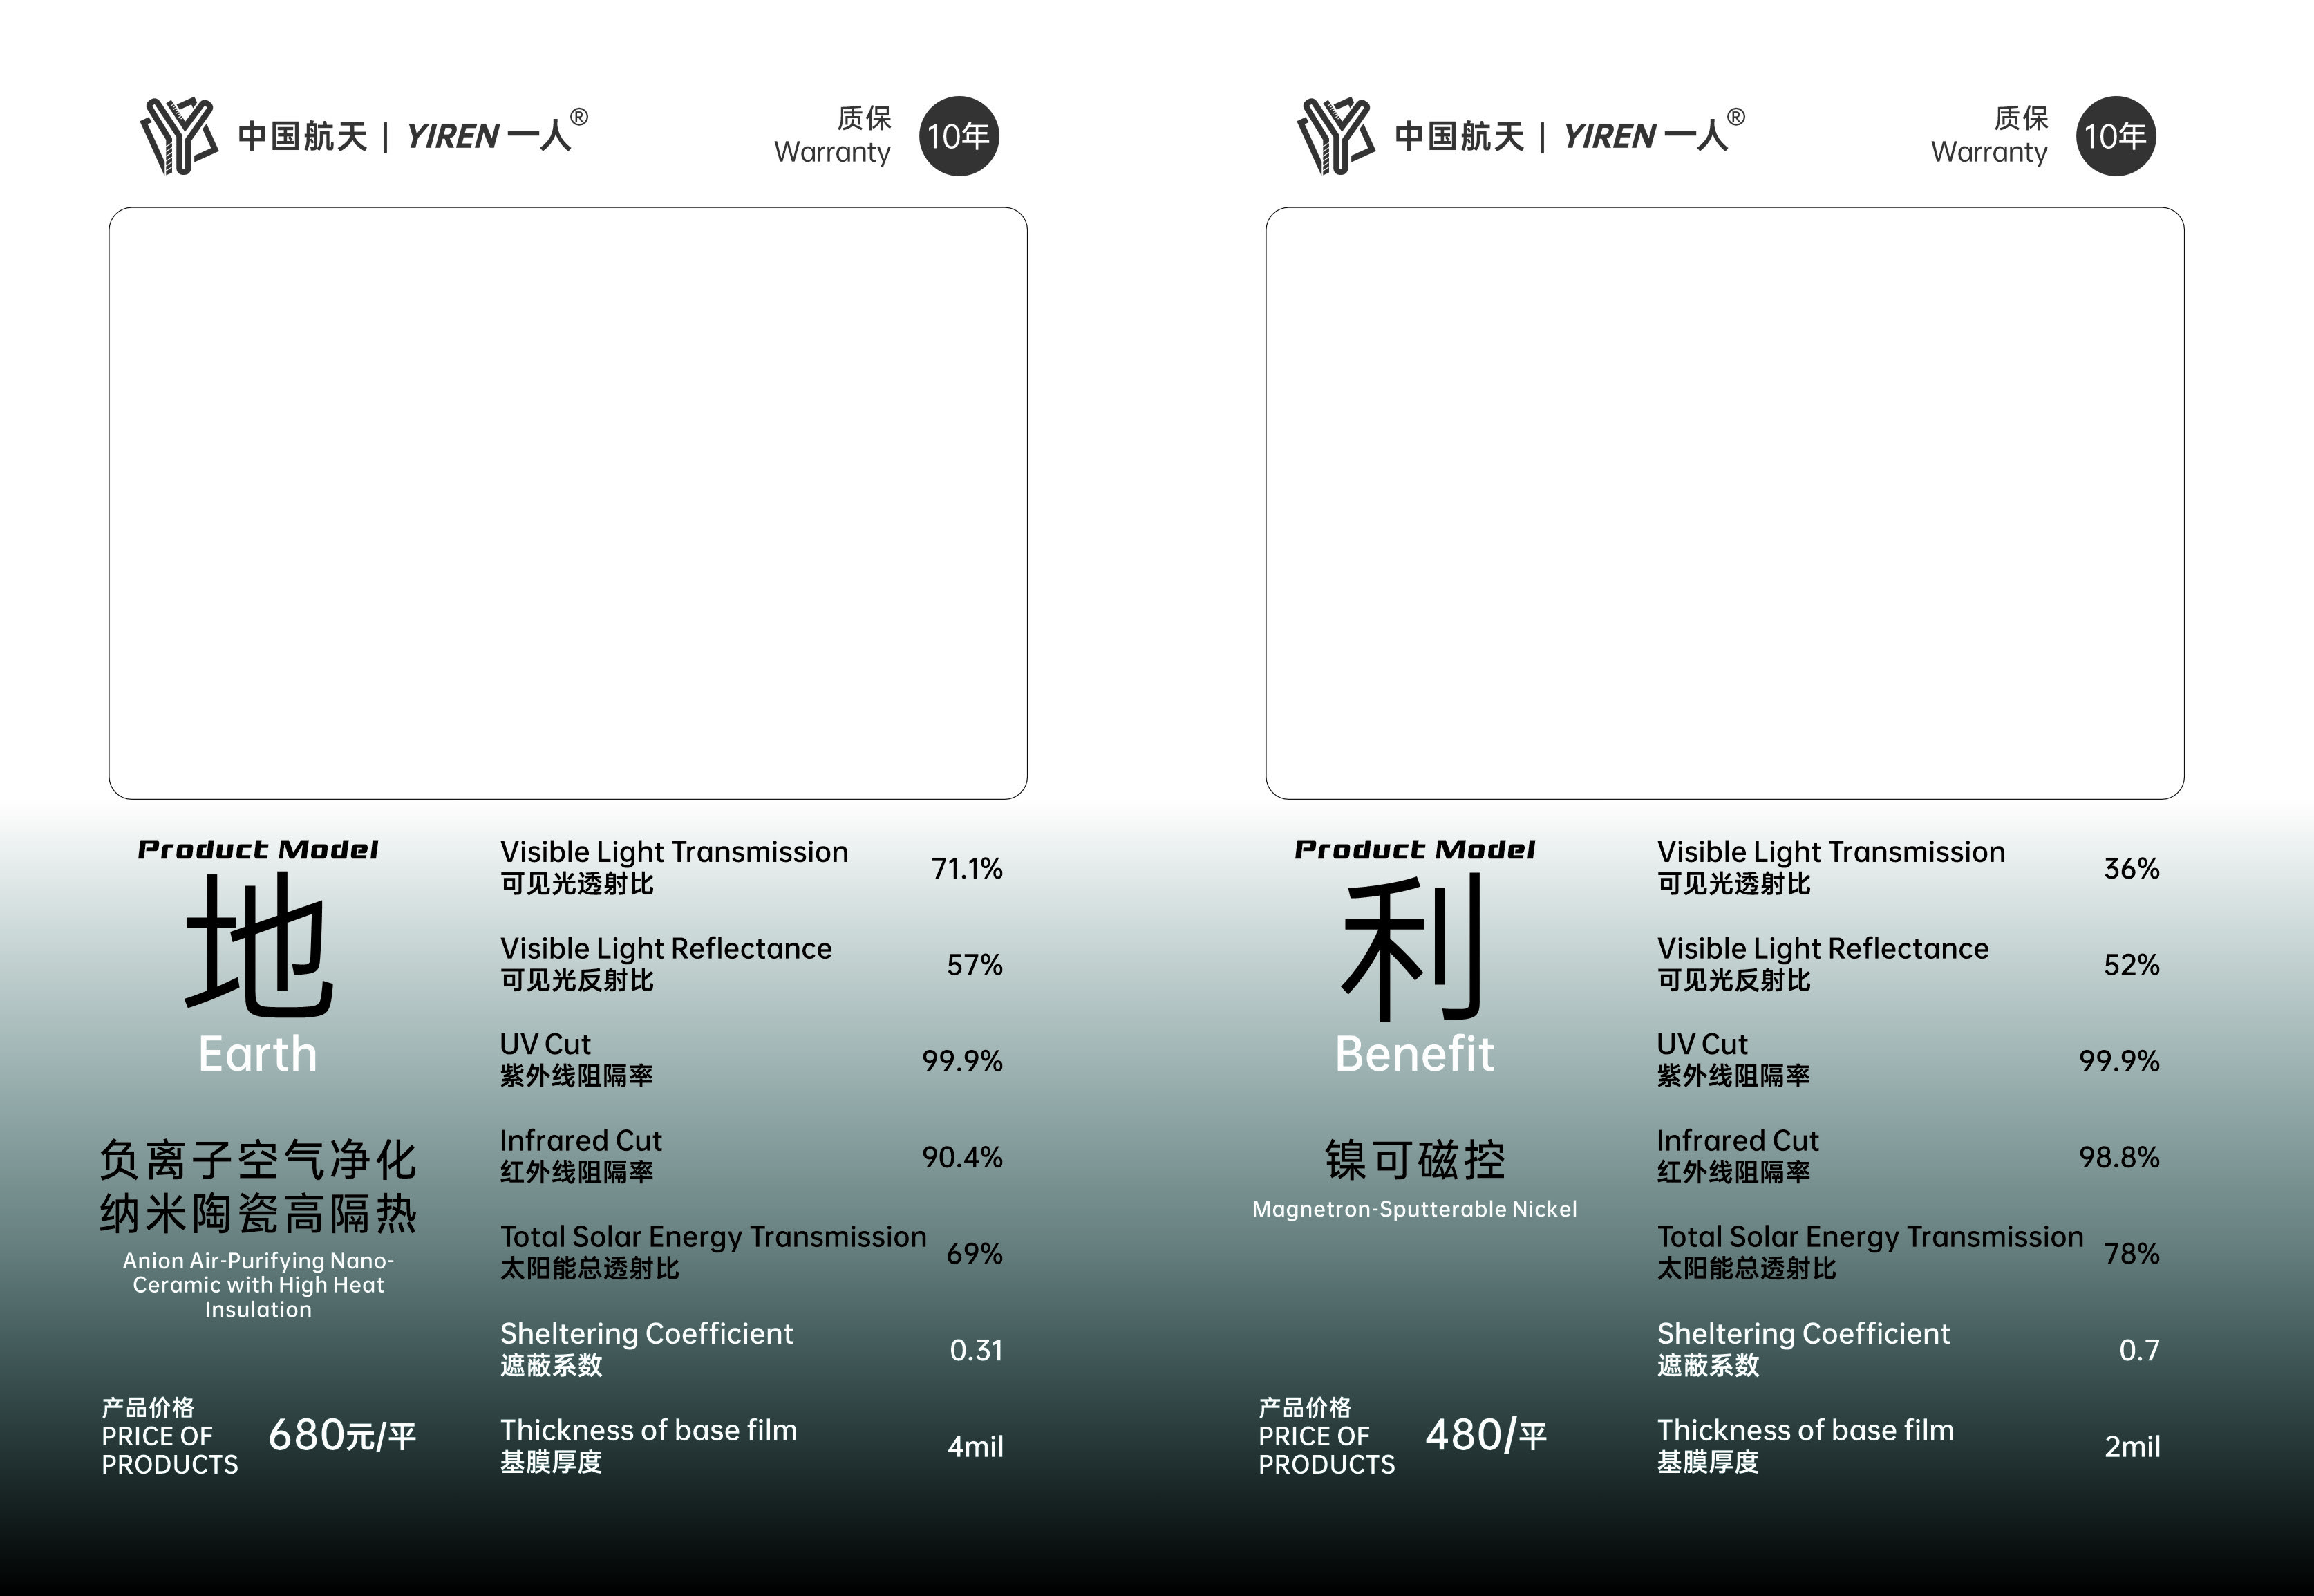Image resolution: width=2314 pixels, height=1596 pixels.
Task: Click the YIREN logo on the left card
Action: click(179, 136)
